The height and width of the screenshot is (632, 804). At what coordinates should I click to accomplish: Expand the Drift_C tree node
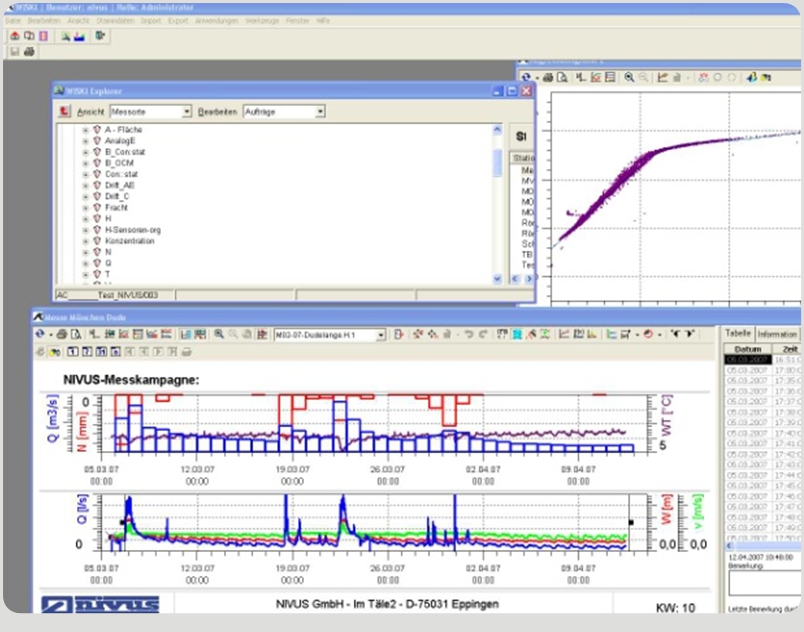(86, 197)
